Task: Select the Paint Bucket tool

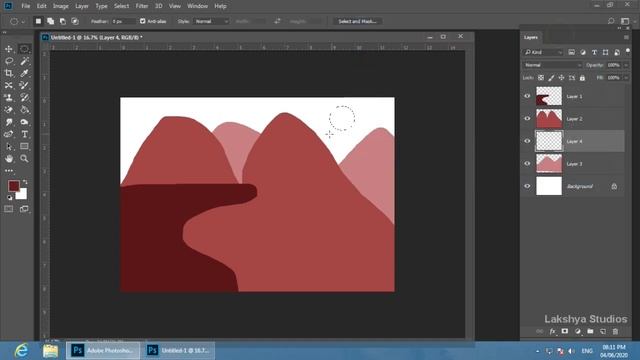Action: tap(24, 110)
